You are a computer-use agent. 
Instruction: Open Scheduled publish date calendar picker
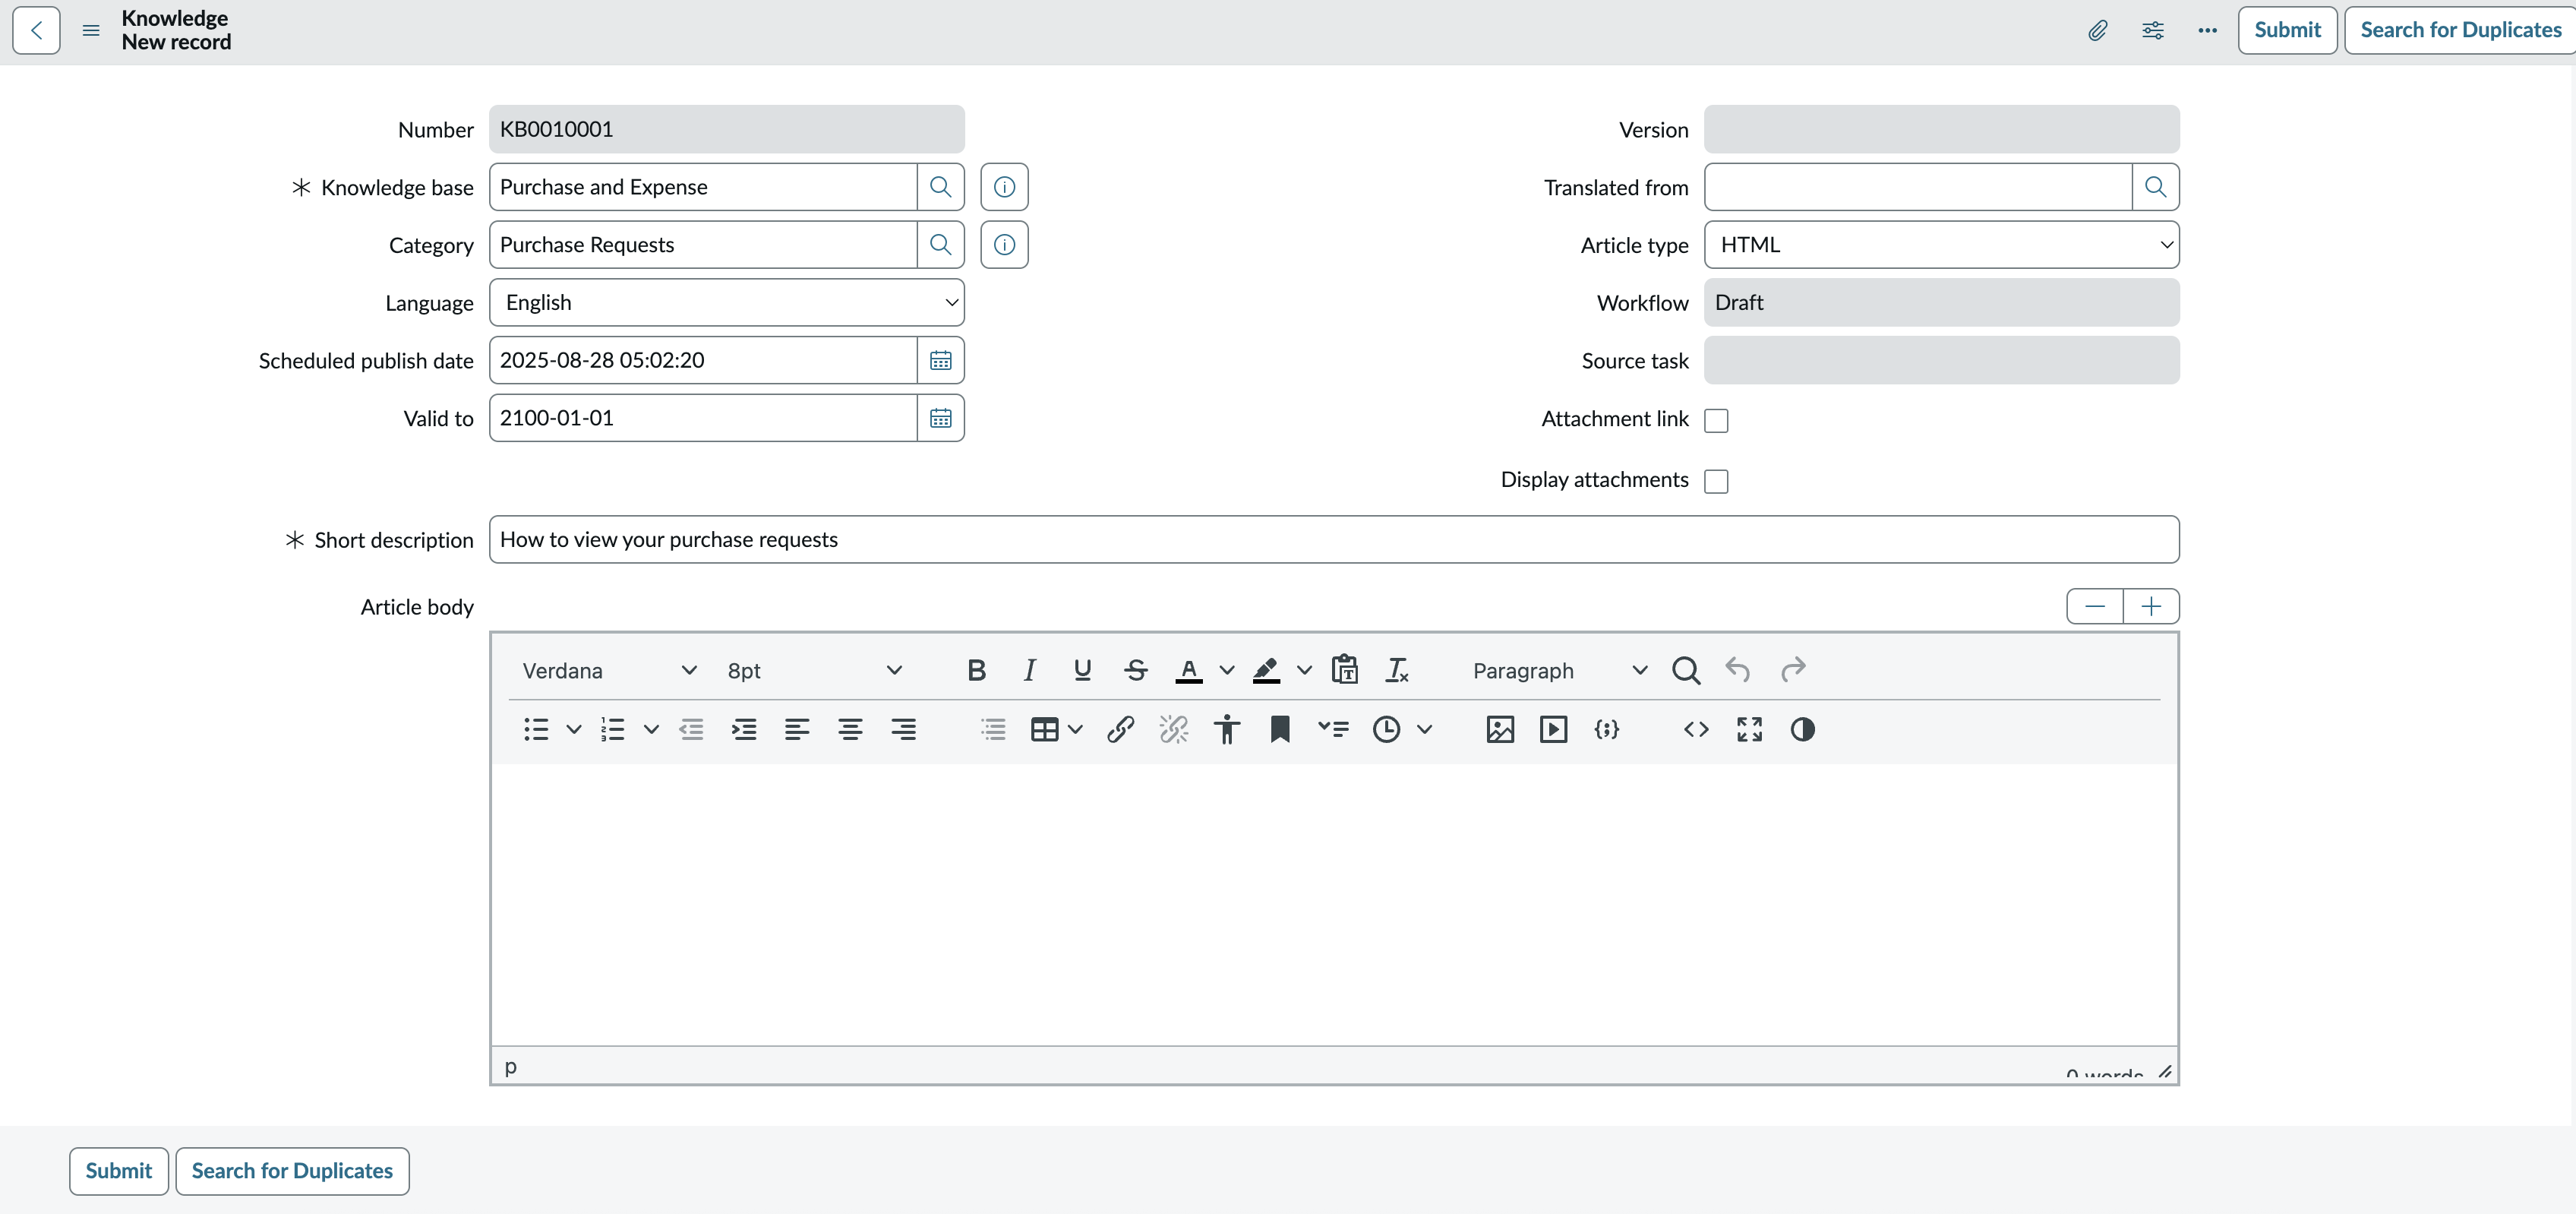tap(940, 360)
